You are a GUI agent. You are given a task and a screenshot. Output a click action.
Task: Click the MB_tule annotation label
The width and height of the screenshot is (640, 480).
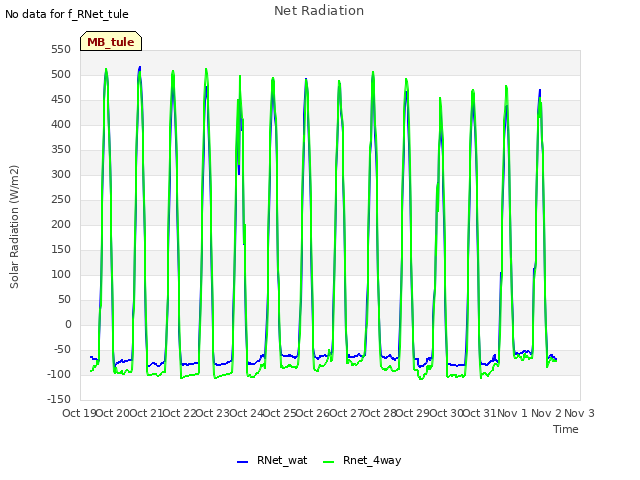click(x=111, y=42)
